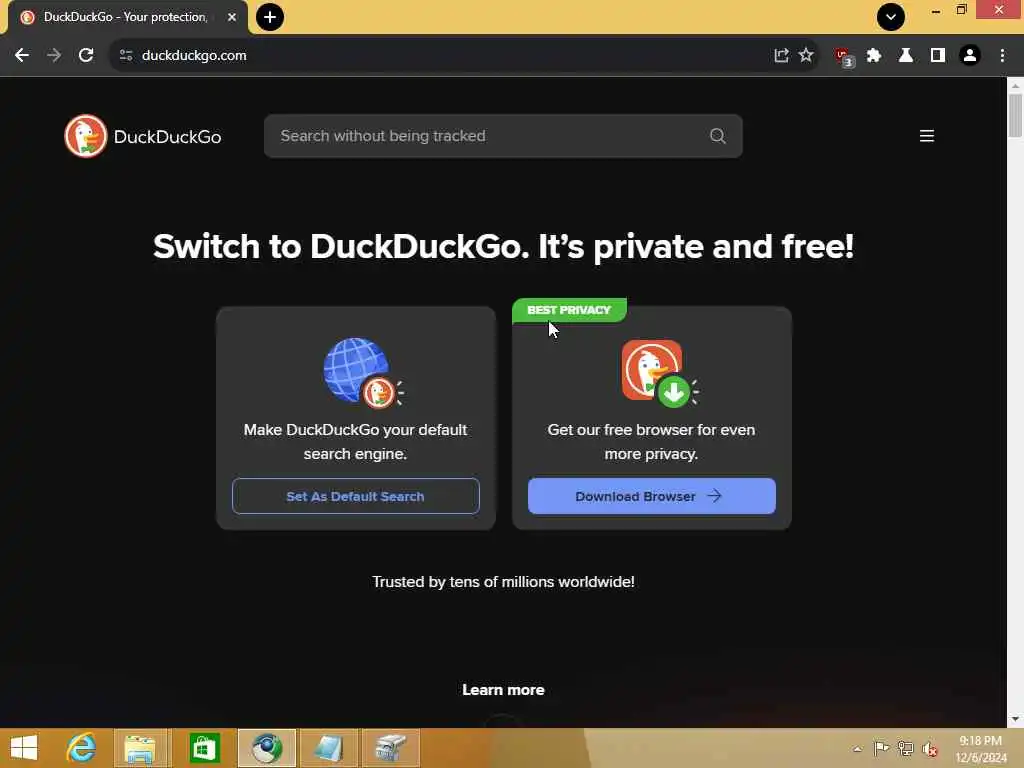The height and width of the screenshot is (768, 1024).
Task: Open the Chrome three-dot menu
Action: click(x=1002, y=56)
